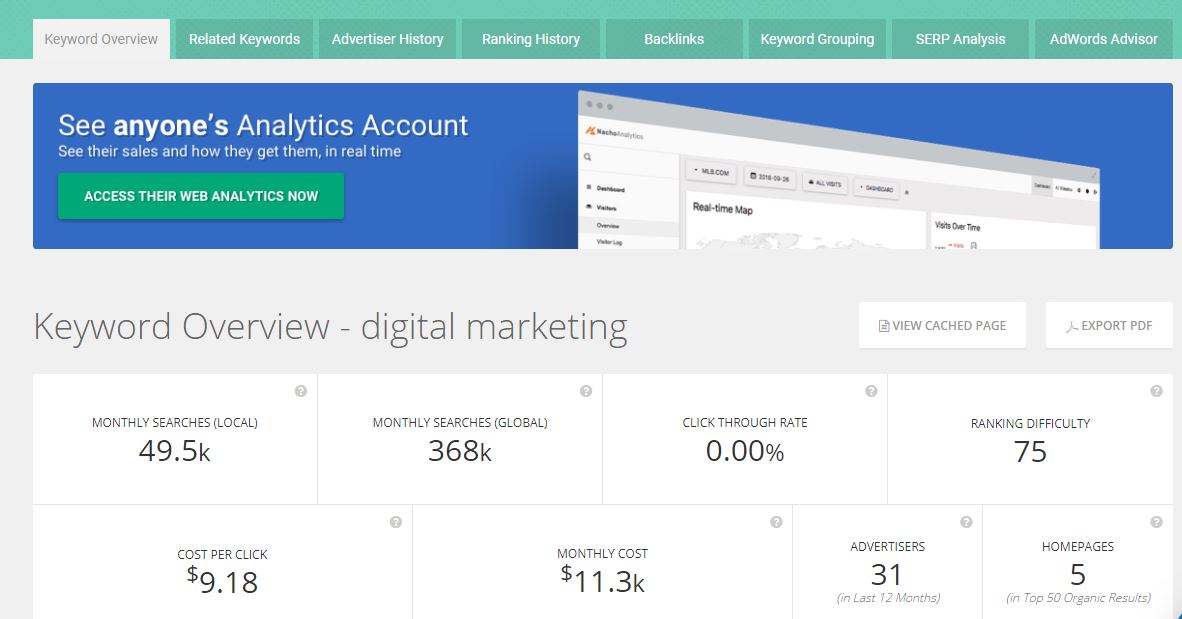Screen dimensions: 1182x619
Task: Export the report with Export PDF
Action: coord(1109,325)
